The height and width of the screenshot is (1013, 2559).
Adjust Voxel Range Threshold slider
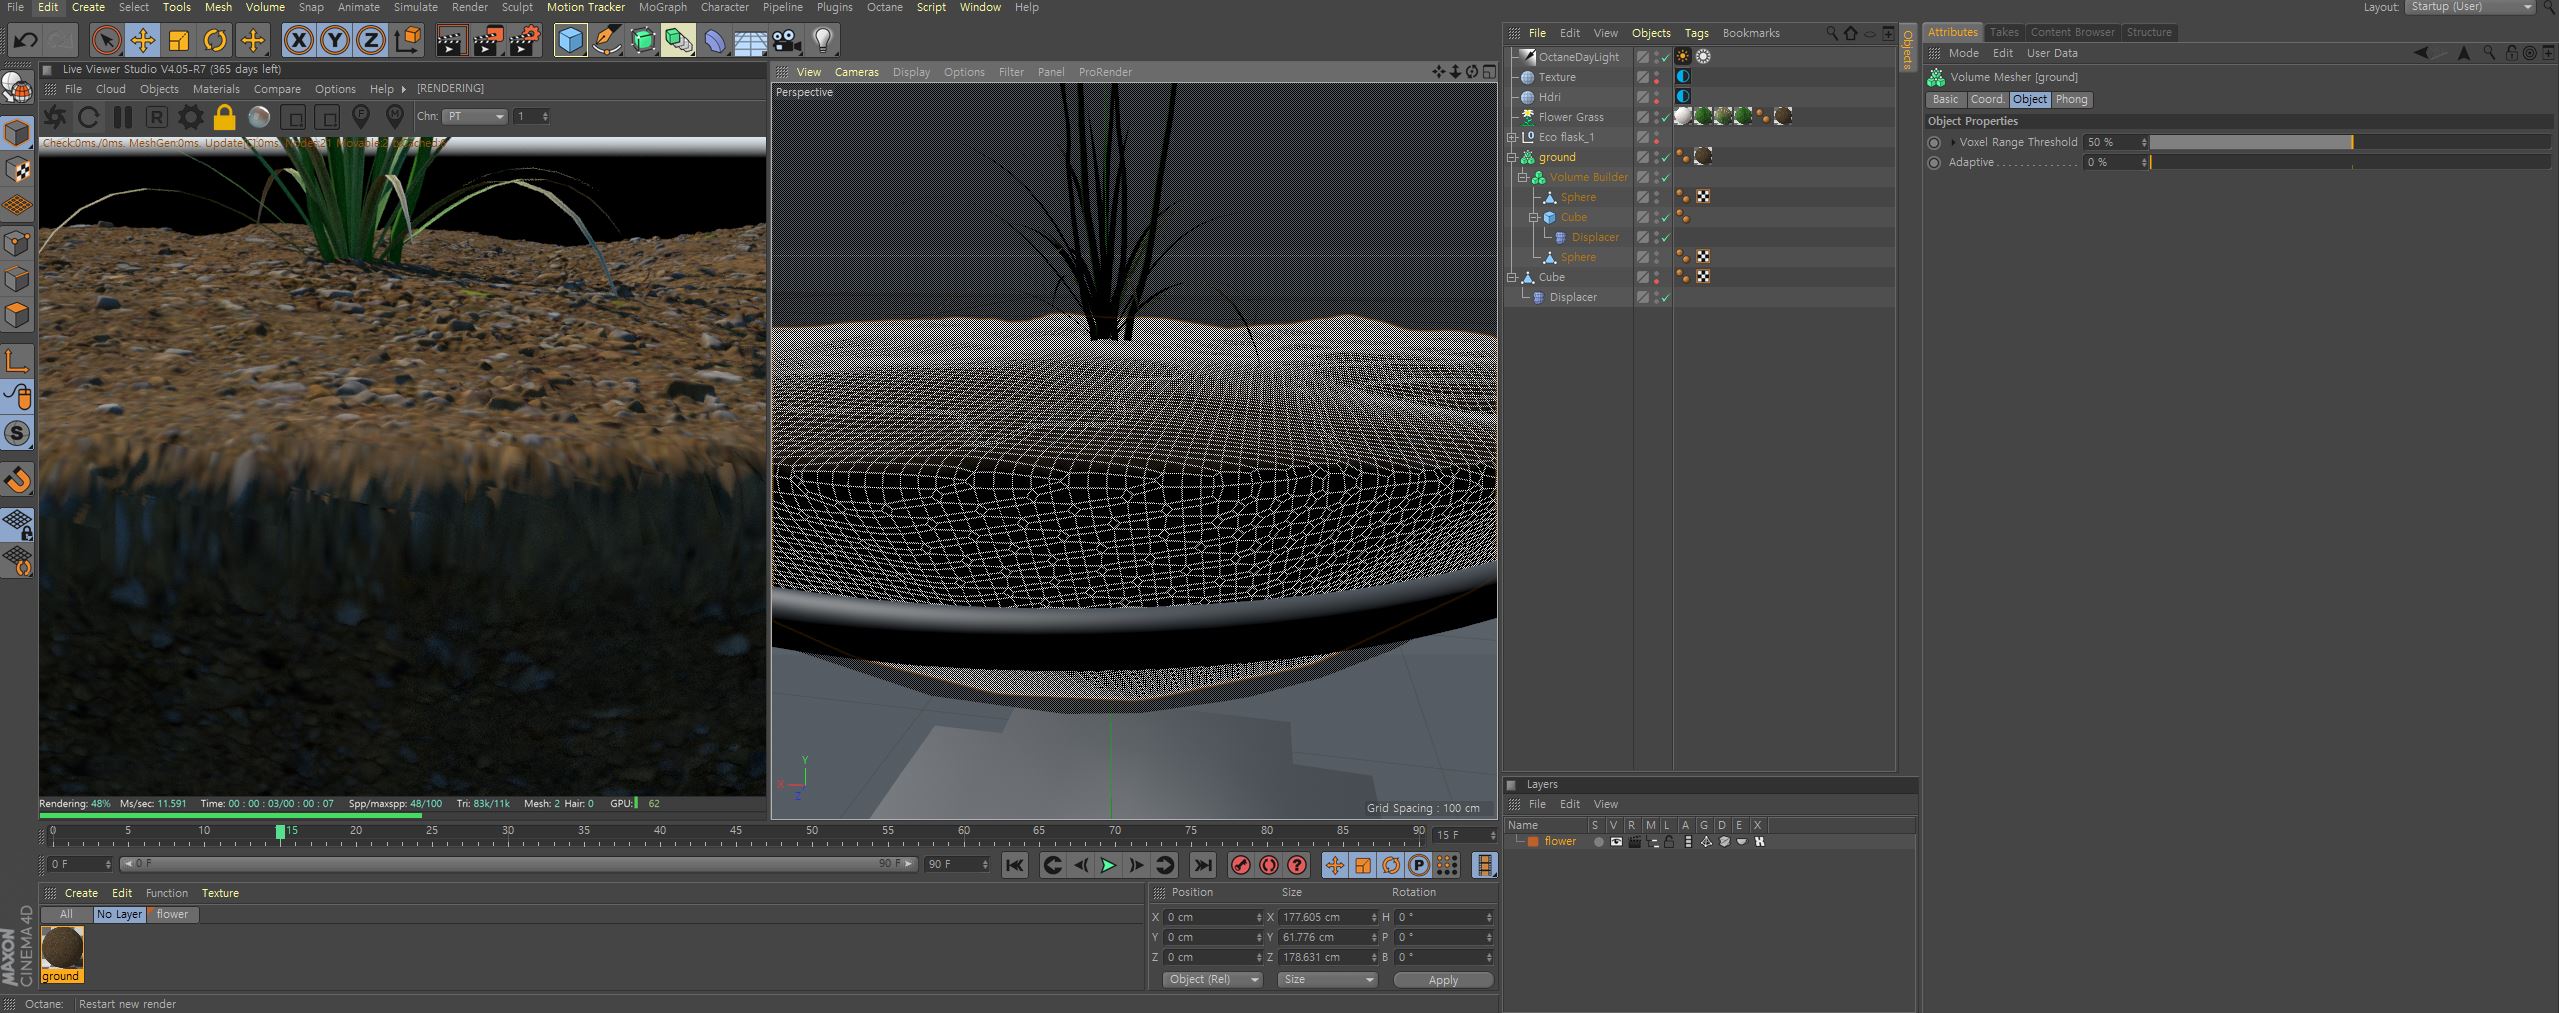(x=2350, y=142)
